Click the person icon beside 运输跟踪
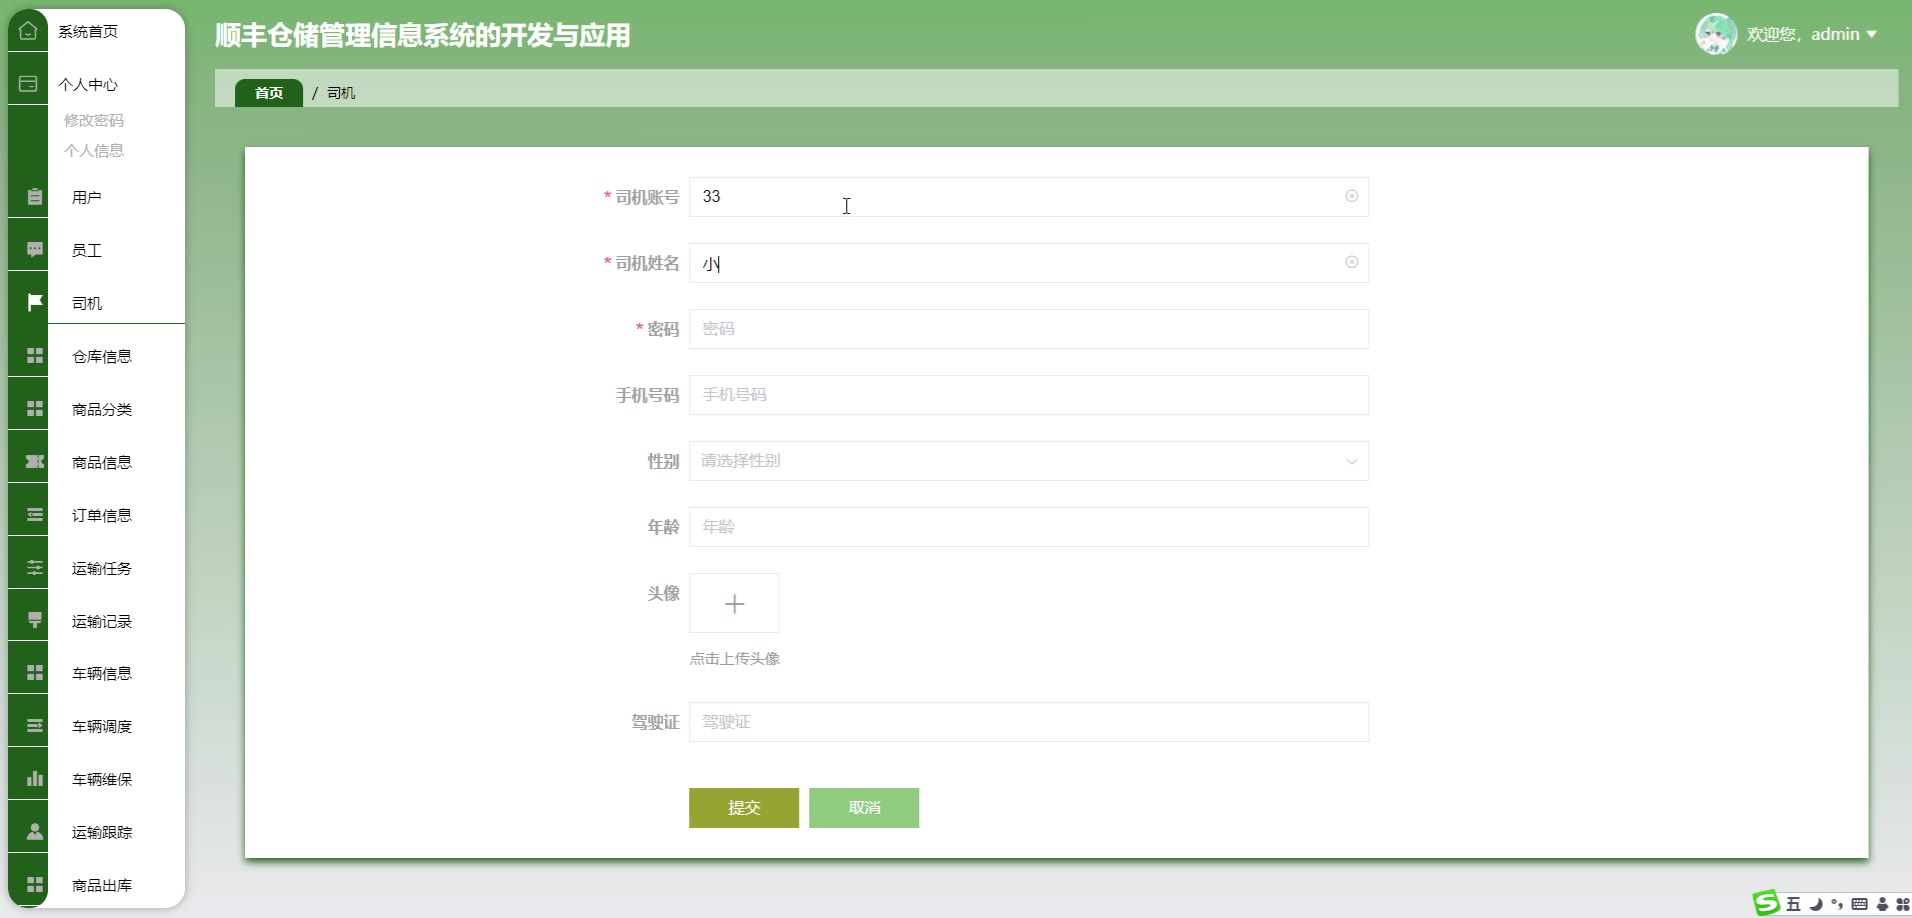The width and height of the screenshot is (1912, 918). (35, 832)
